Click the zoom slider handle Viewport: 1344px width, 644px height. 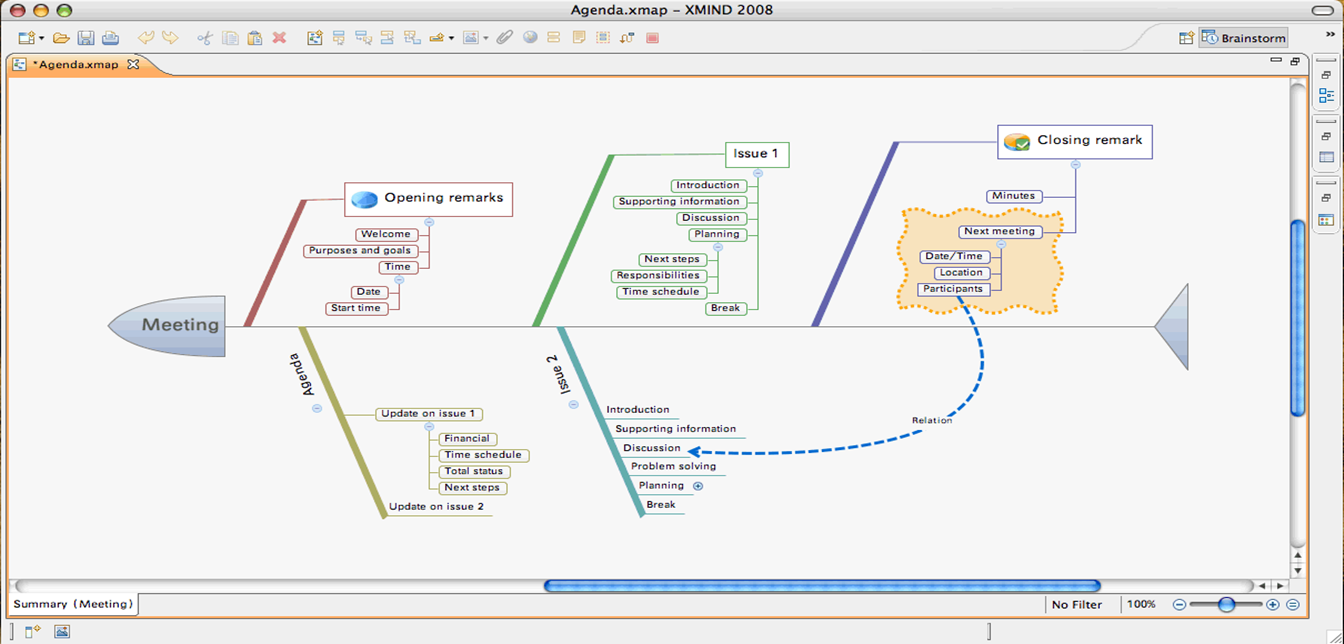pos(1226,604)
